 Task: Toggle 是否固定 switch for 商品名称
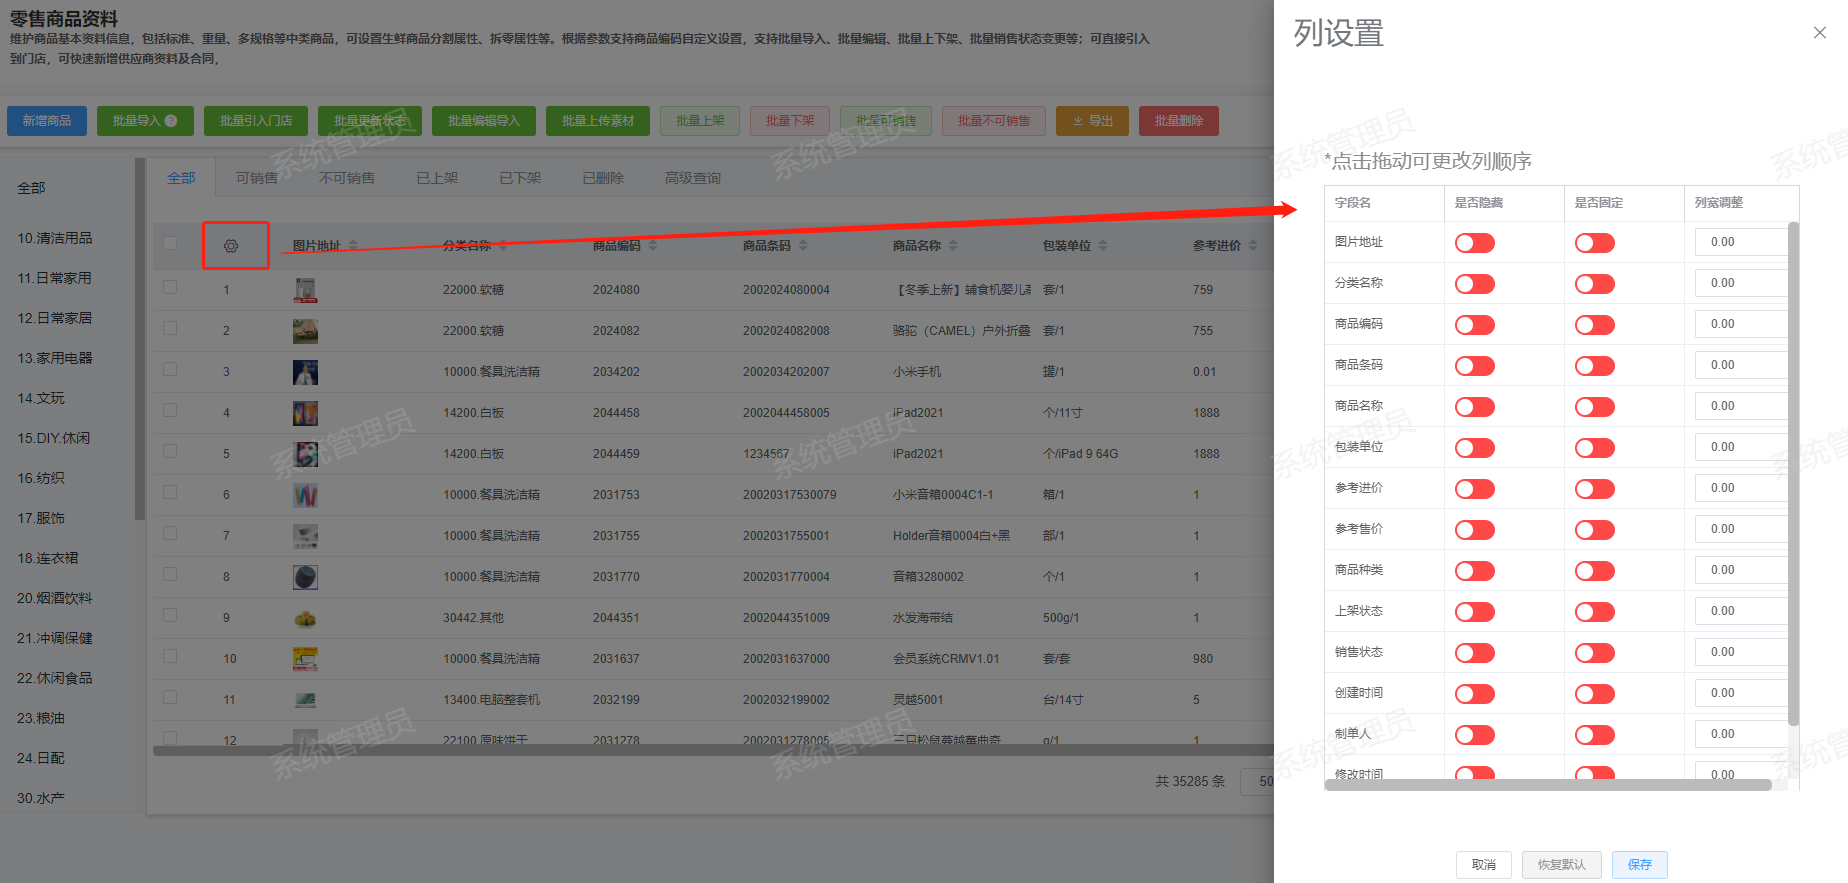coord(1595,407)
